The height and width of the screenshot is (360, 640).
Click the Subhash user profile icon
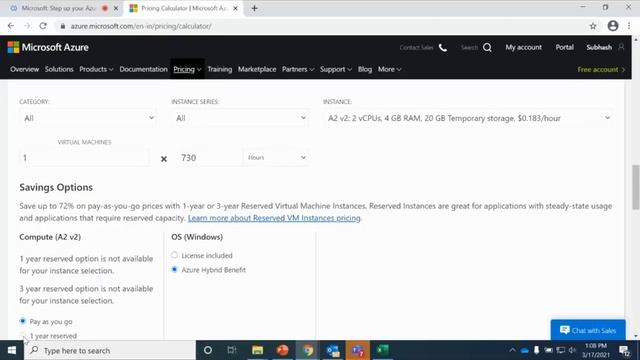(x=621, y=47)
